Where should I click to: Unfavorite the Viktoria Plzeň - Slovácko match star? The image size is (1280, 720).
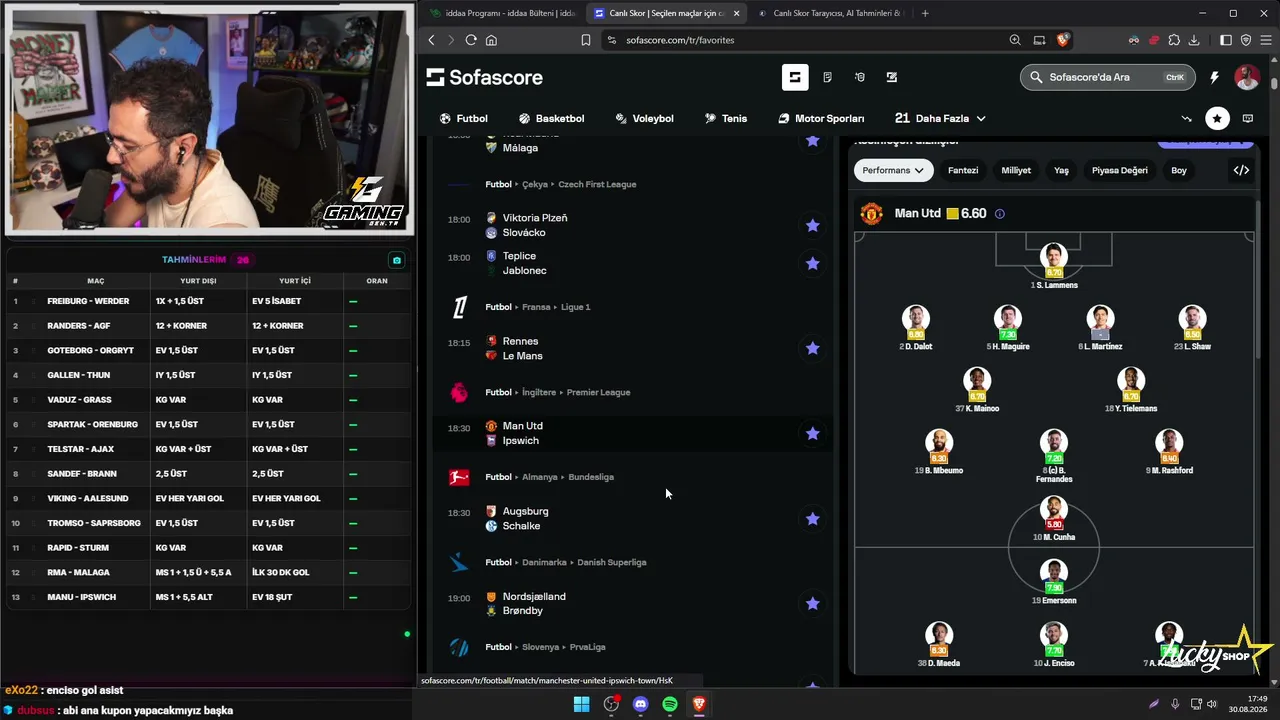click(x=812, y=226)
